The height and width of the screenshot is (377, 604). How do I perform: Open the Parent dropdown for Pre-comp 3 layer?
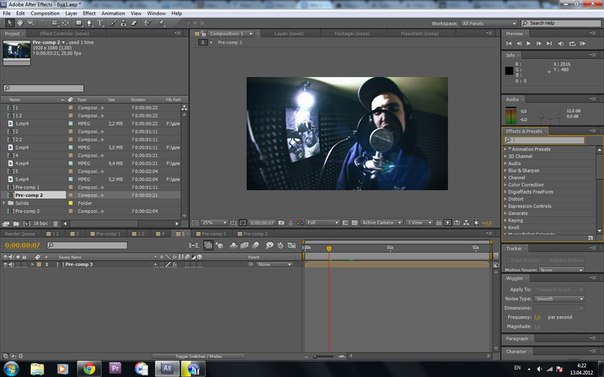click(x=275, y=265)
